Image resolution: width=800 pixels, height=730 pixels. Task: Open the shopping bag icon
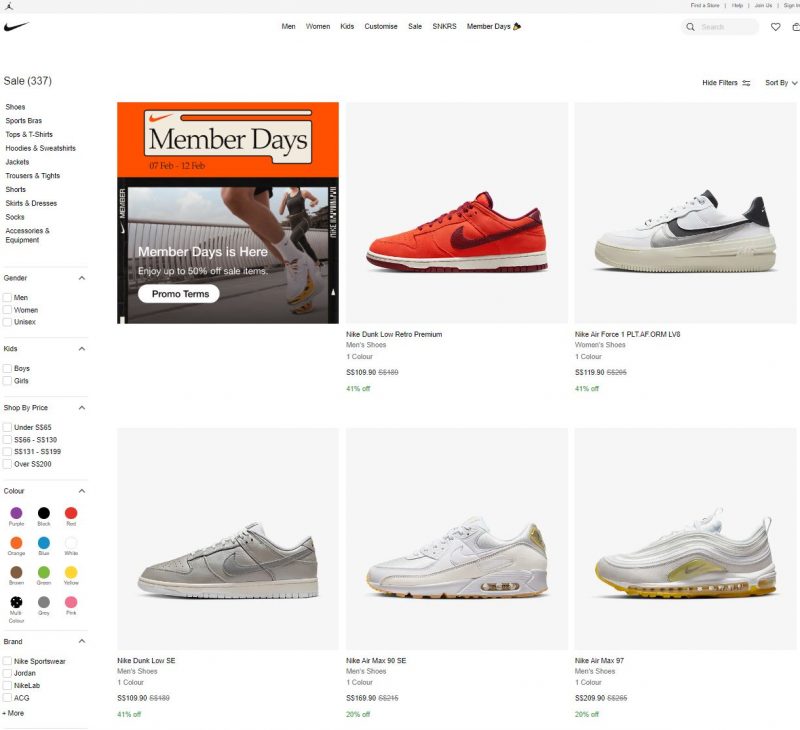pyautogui.click(x=796, y=27)
